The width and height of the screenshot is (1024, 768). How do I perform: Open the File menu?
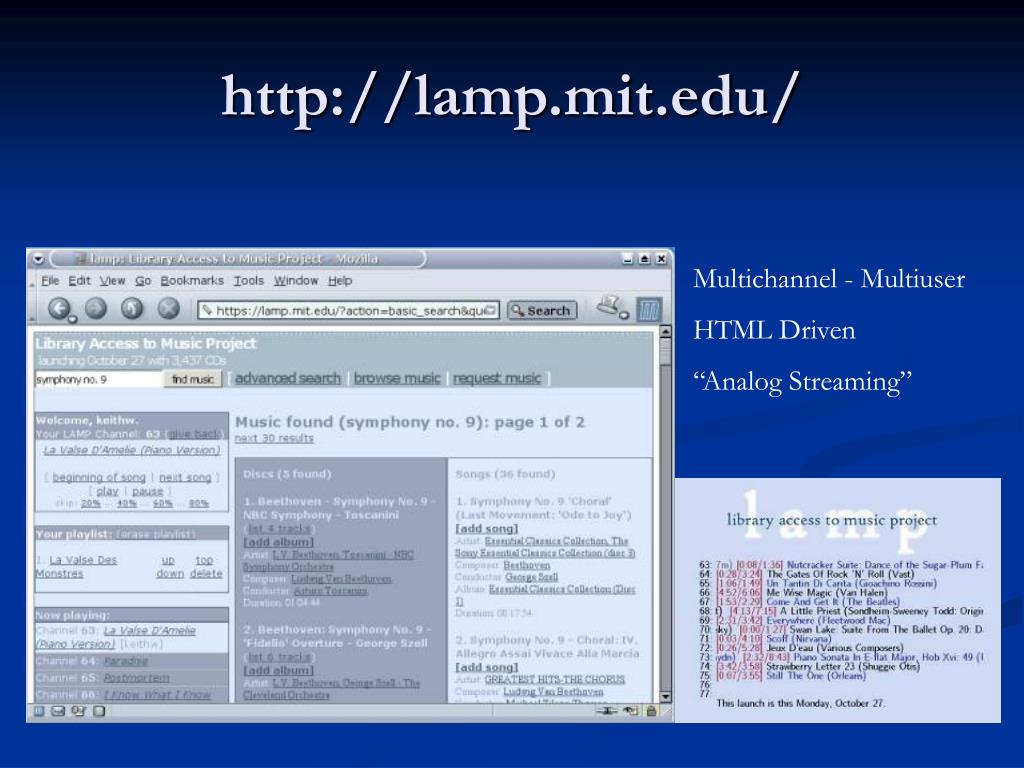tap(50, 281)
